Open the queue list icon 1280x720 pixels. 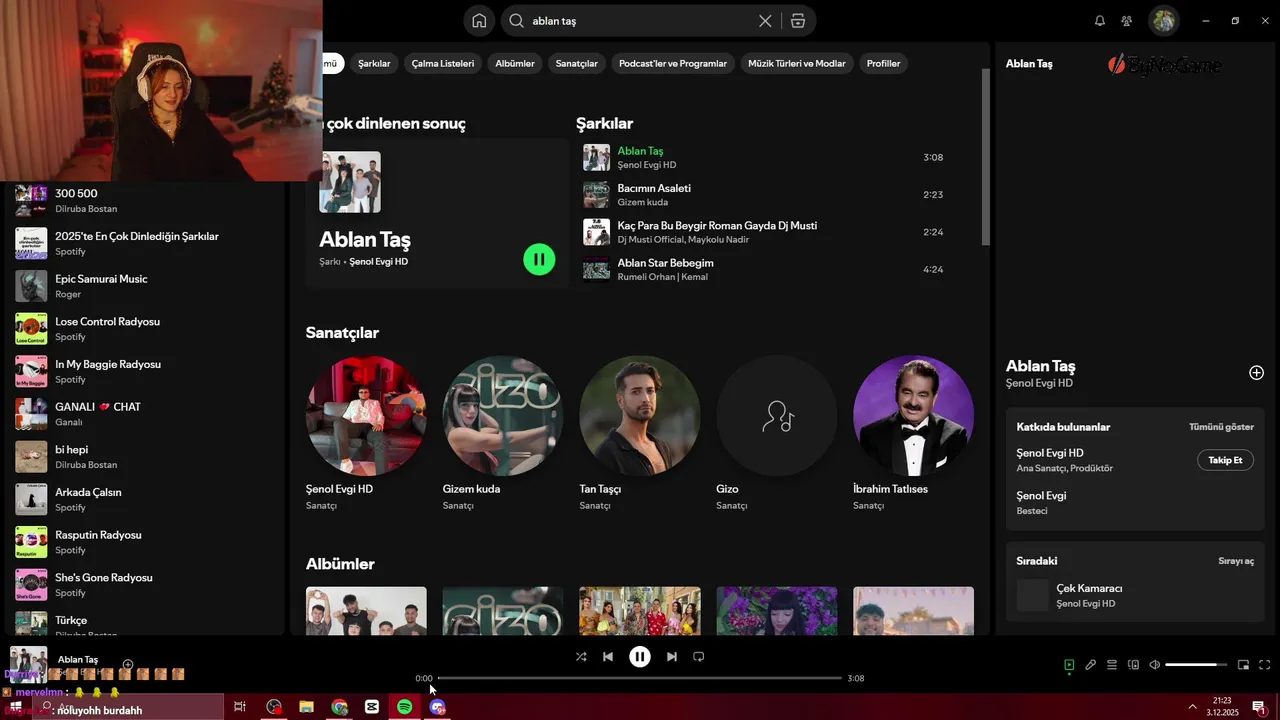1112,665
